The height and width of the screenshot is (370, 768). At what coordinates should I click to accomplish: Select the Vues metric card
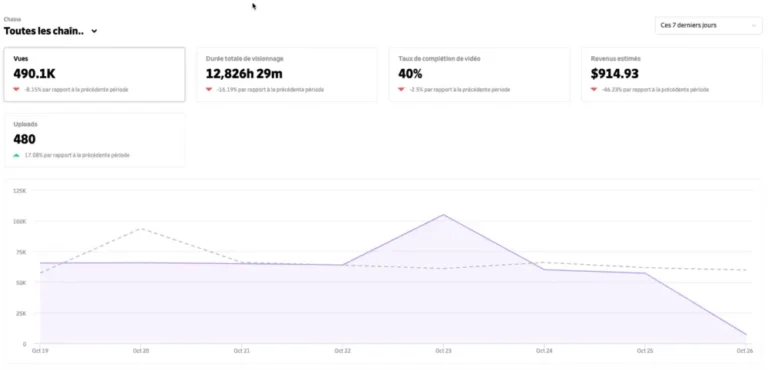95,74
